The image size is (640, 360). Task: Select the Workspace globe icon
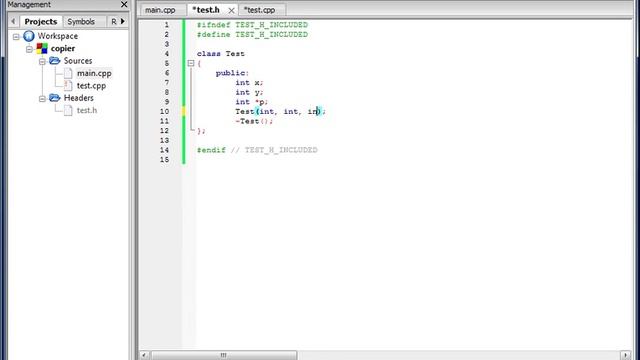[x=29, y=36]
